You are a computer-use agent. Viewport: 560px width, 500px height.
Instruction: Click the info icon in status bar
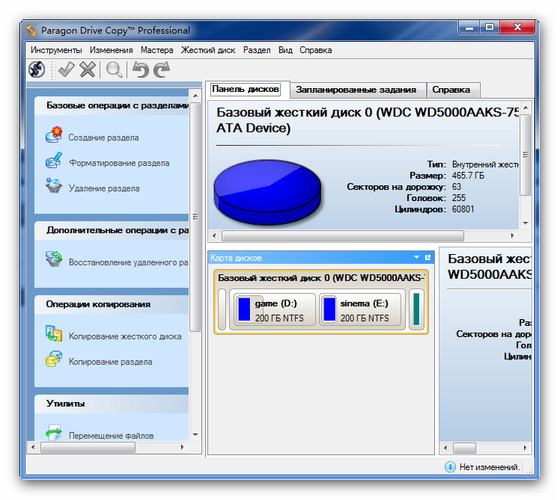[x=450, y=466]
